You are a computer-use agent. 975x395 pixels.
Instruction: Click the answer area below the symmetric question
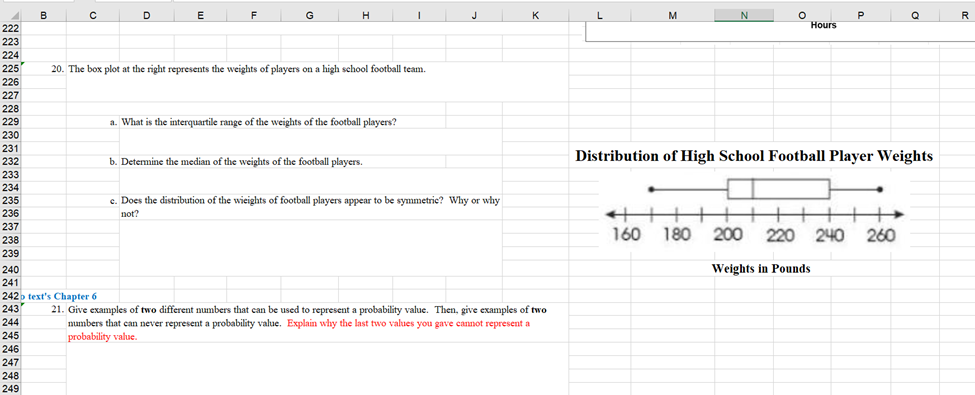coord(310,248)
